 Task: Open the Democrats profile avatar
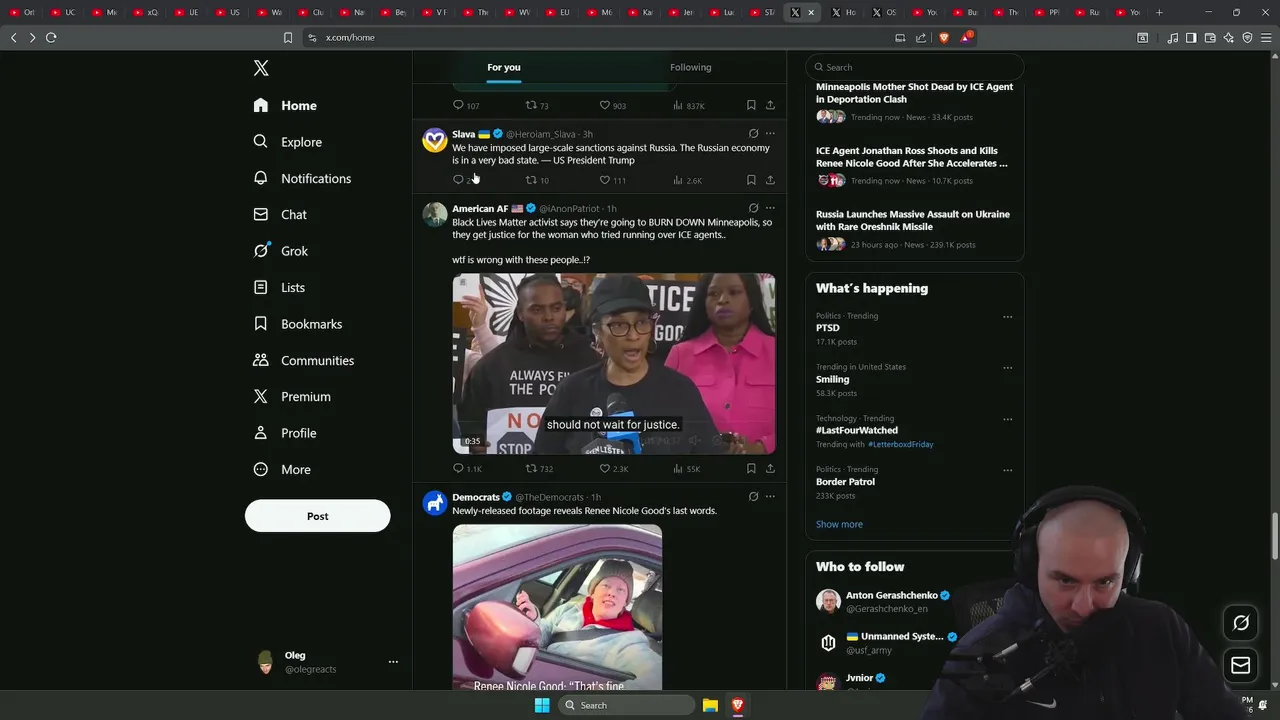[x=434, y=503]
